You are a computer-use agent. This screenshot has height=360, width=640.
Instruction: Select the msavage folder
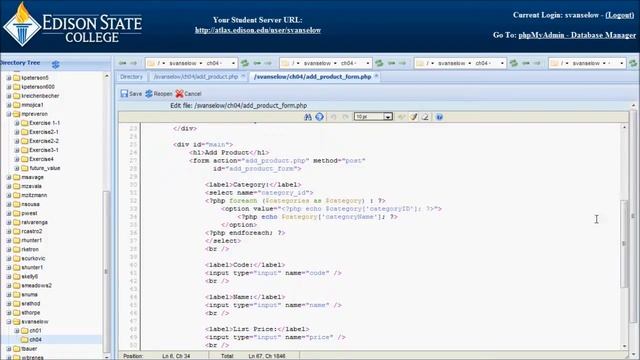32,177
